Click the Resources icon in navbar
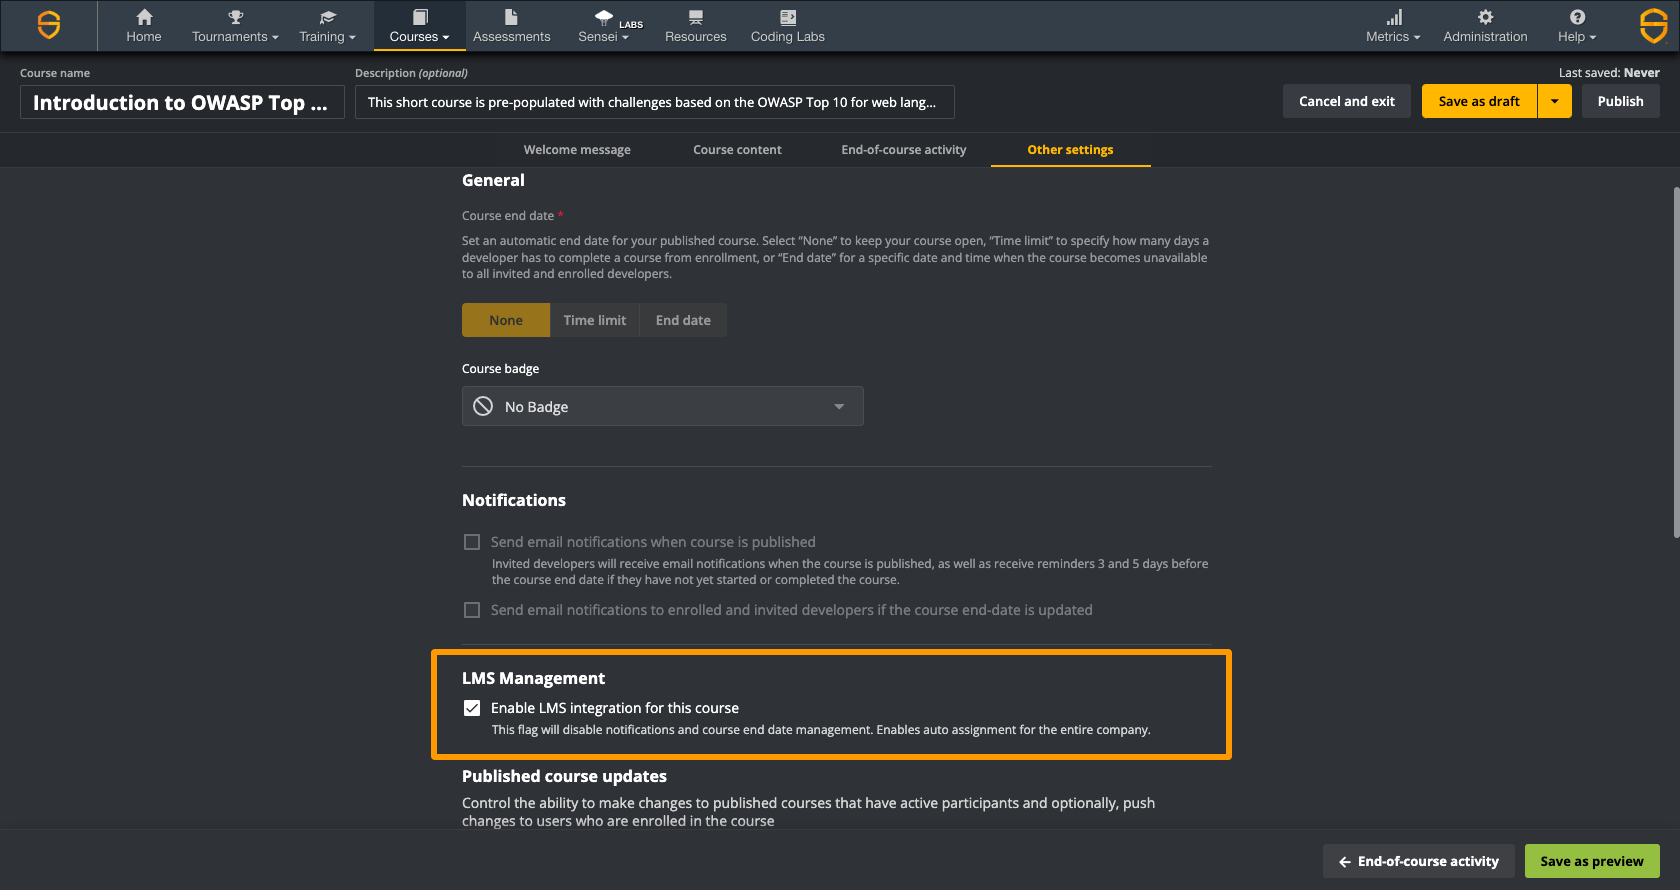Screen dimensions: 1680x890 coord(696,17)
